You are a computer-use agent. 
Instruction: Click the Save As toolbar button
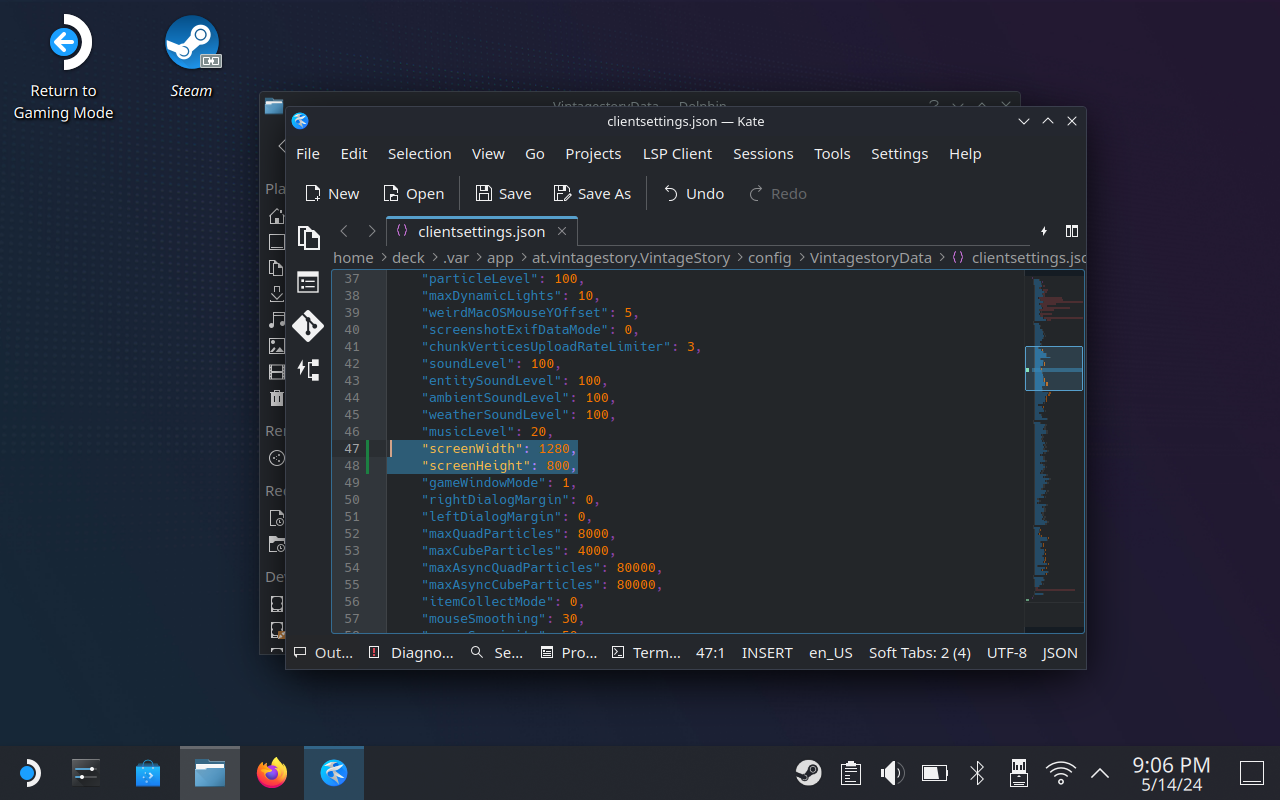tap(592, 193)
